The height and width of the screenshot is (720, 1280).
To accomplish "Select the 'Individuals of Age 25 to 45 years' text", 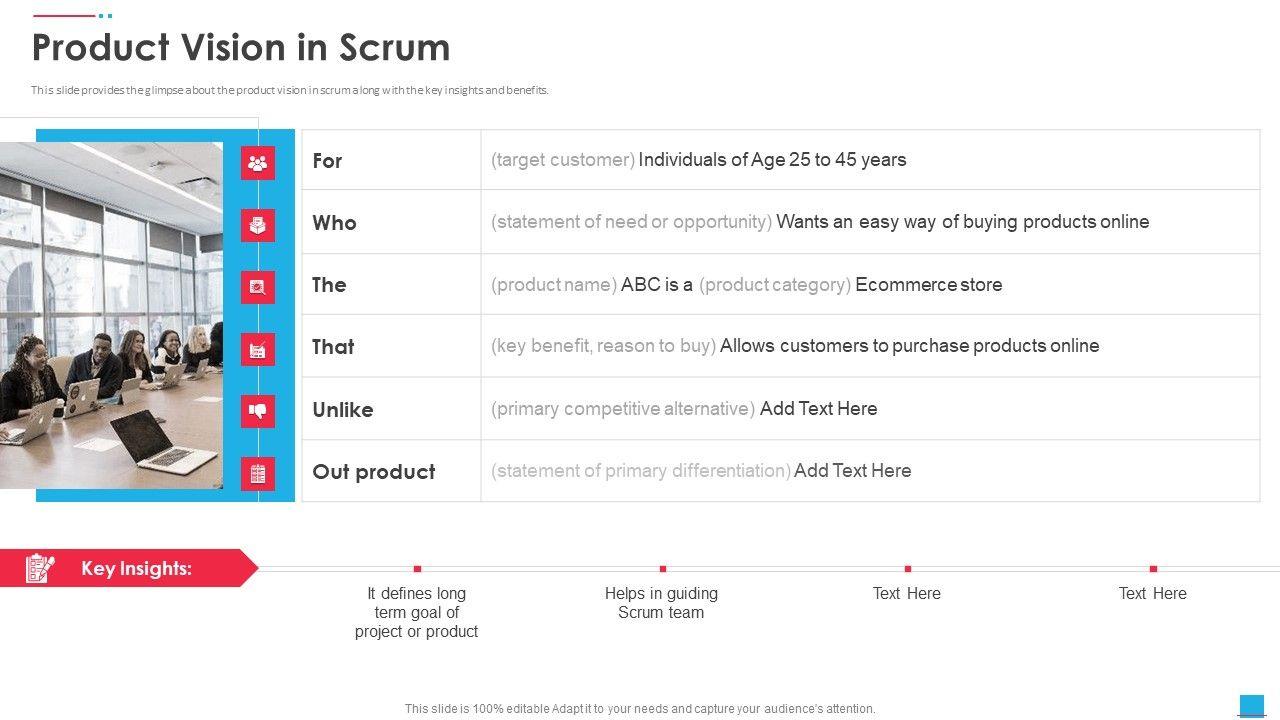I will point(772,160).
